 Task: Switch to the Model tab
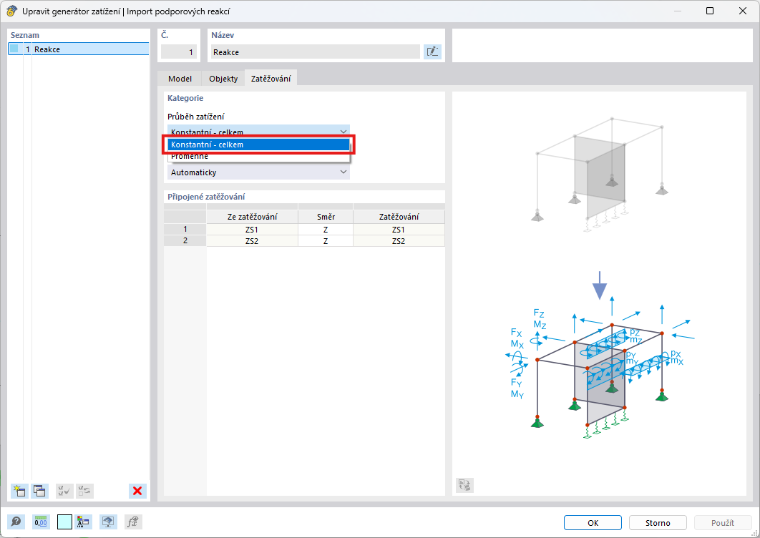coord(180,79)
